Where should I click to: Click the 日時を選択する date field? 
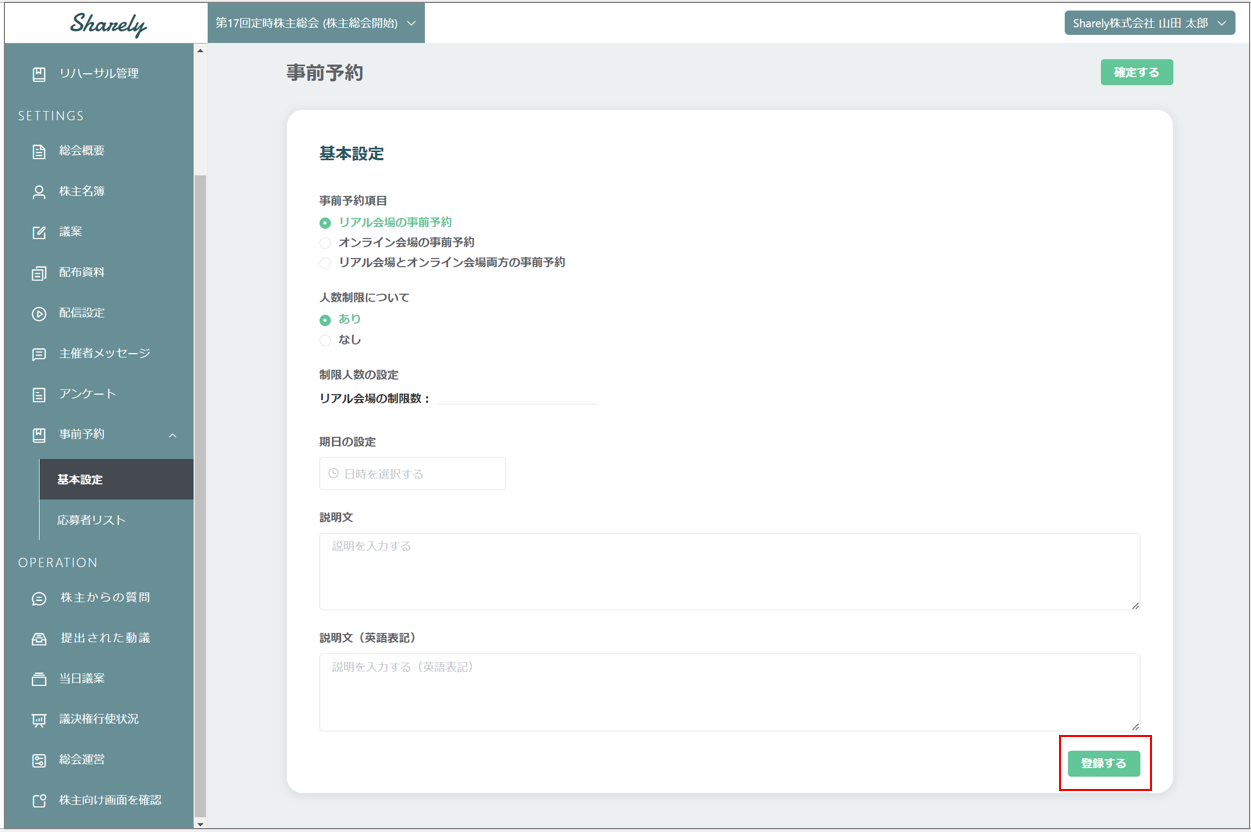(x=412, y=474)
